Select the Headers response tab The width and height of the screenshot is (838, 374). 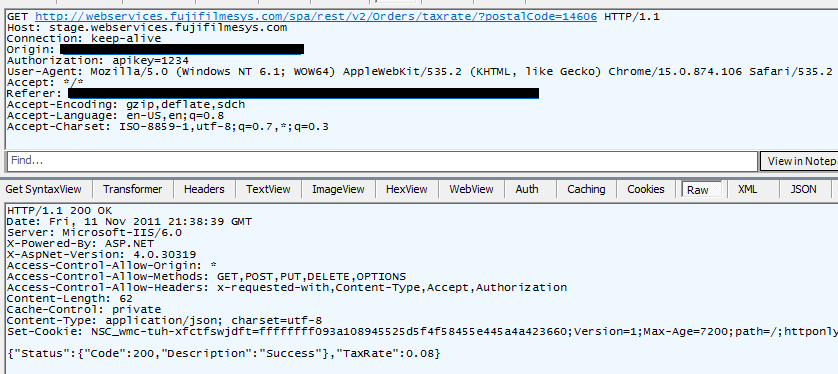pos(204,189)
